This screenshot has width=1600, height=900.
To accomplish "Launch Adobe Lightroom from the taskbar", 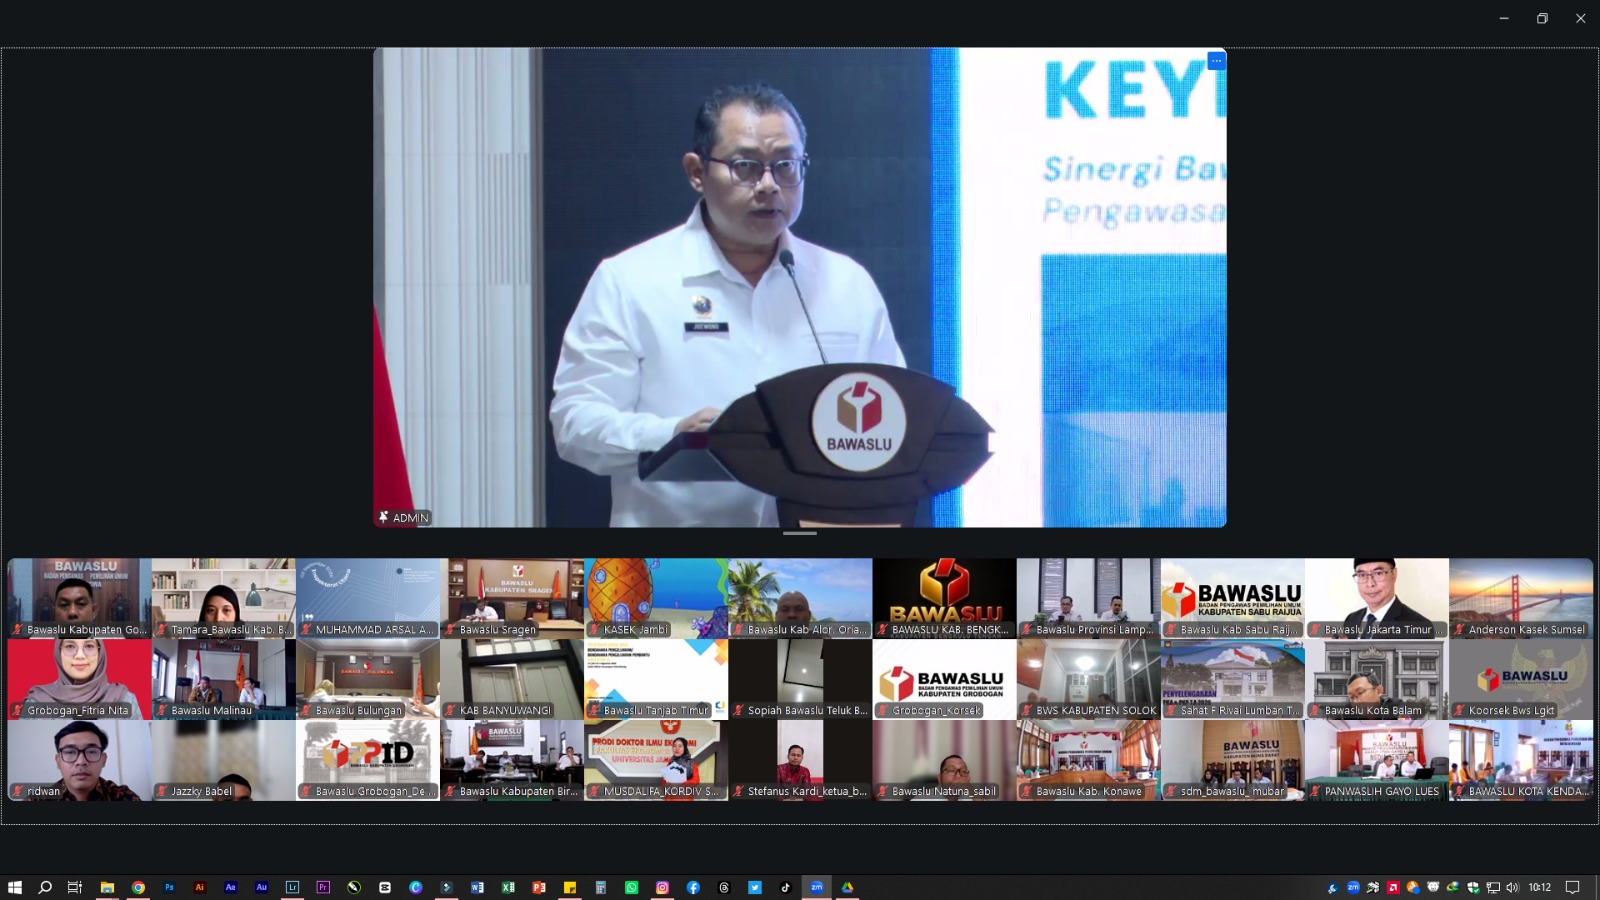I will click(292, 887).
